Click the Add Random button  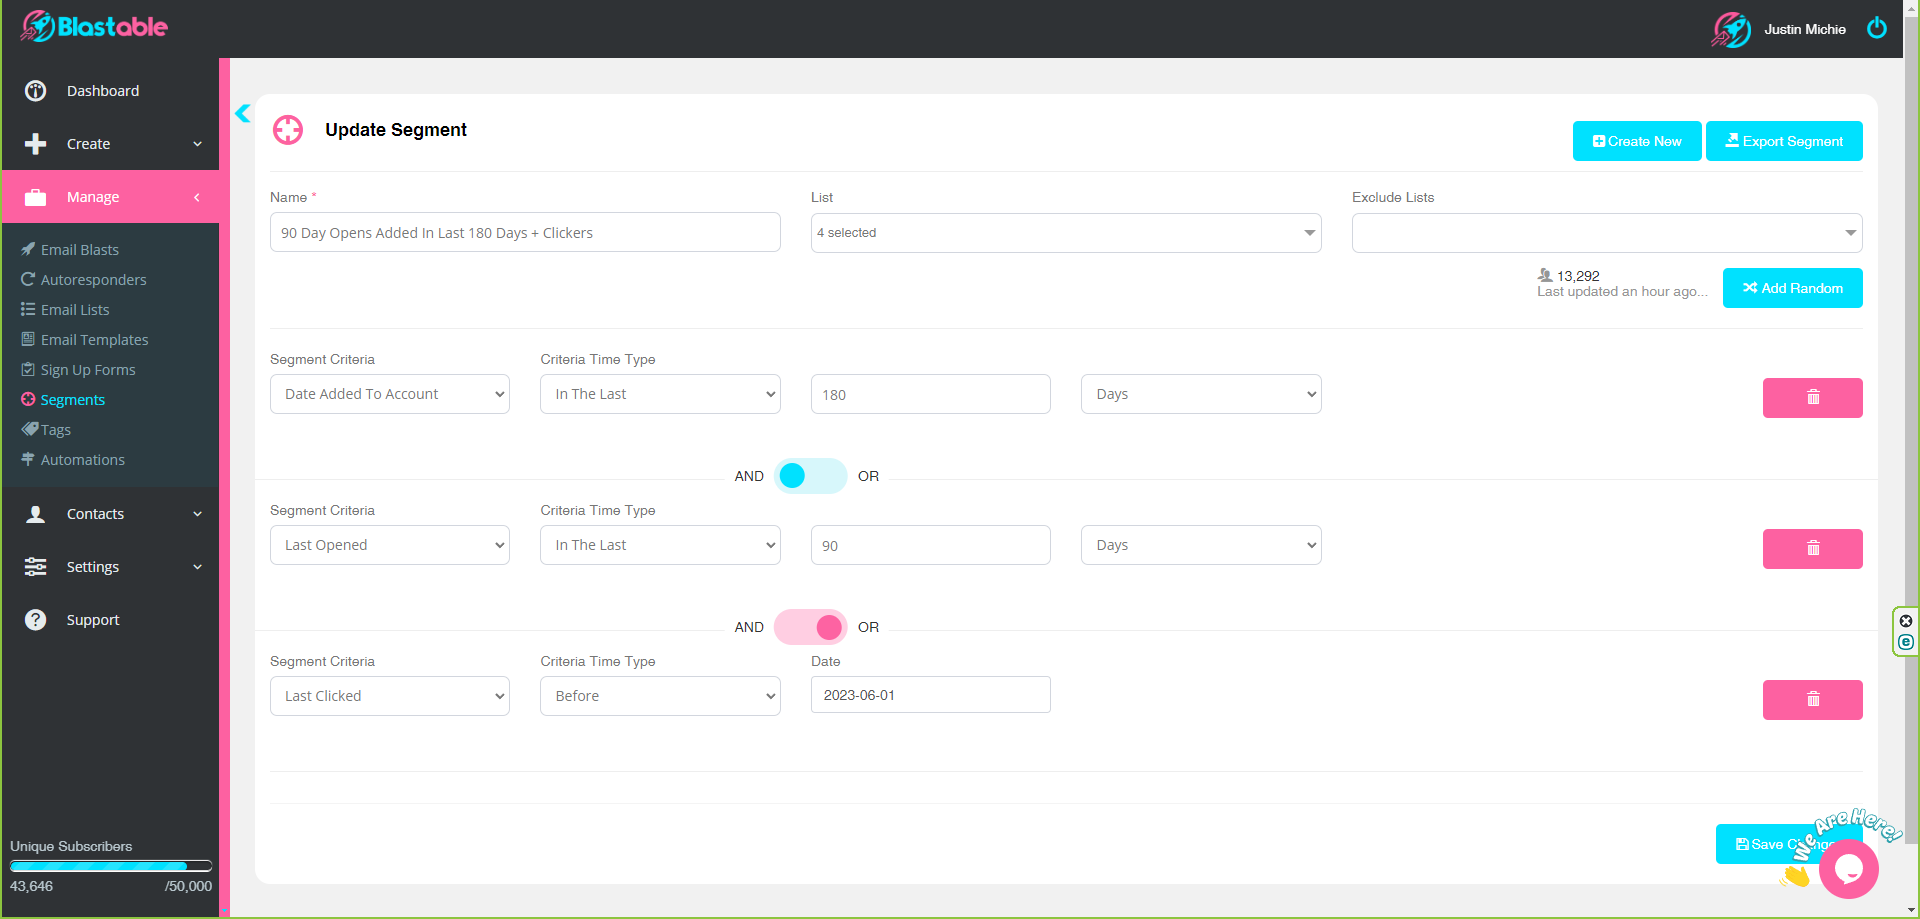point(1792,288)
